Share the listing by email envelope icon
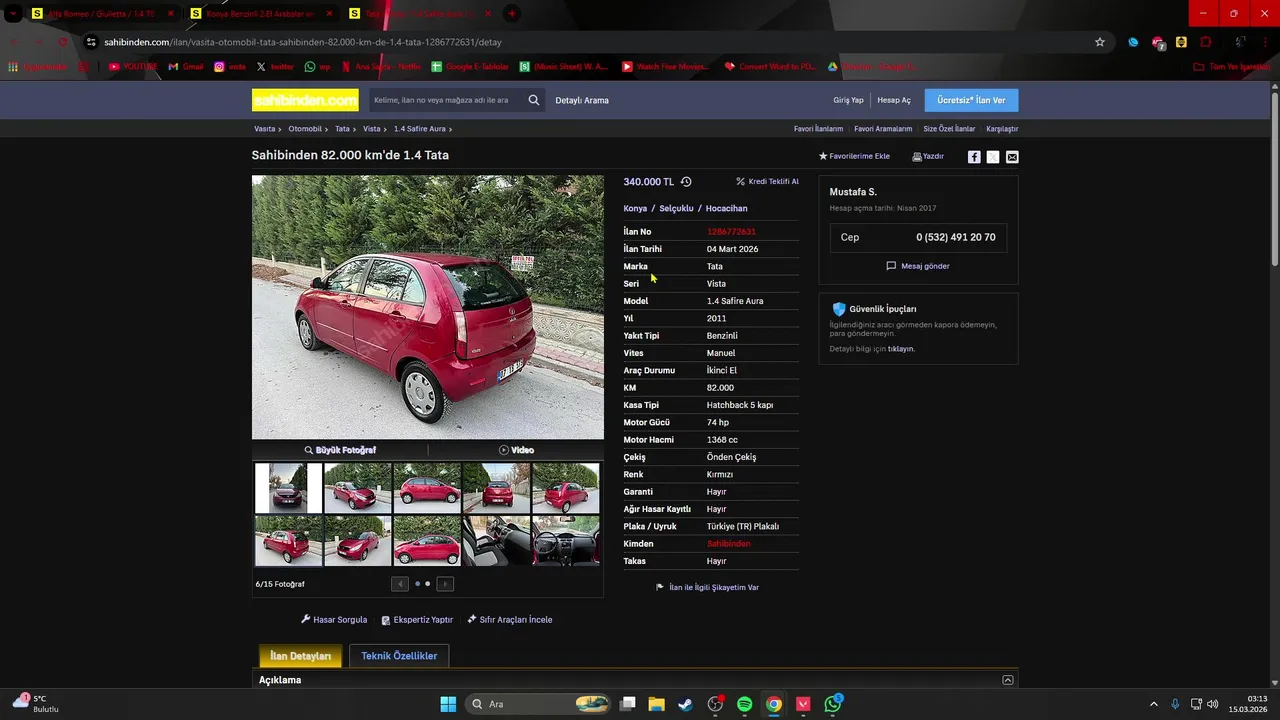The width and height of the screenshot is (1280, 720). coord(1012,157)
